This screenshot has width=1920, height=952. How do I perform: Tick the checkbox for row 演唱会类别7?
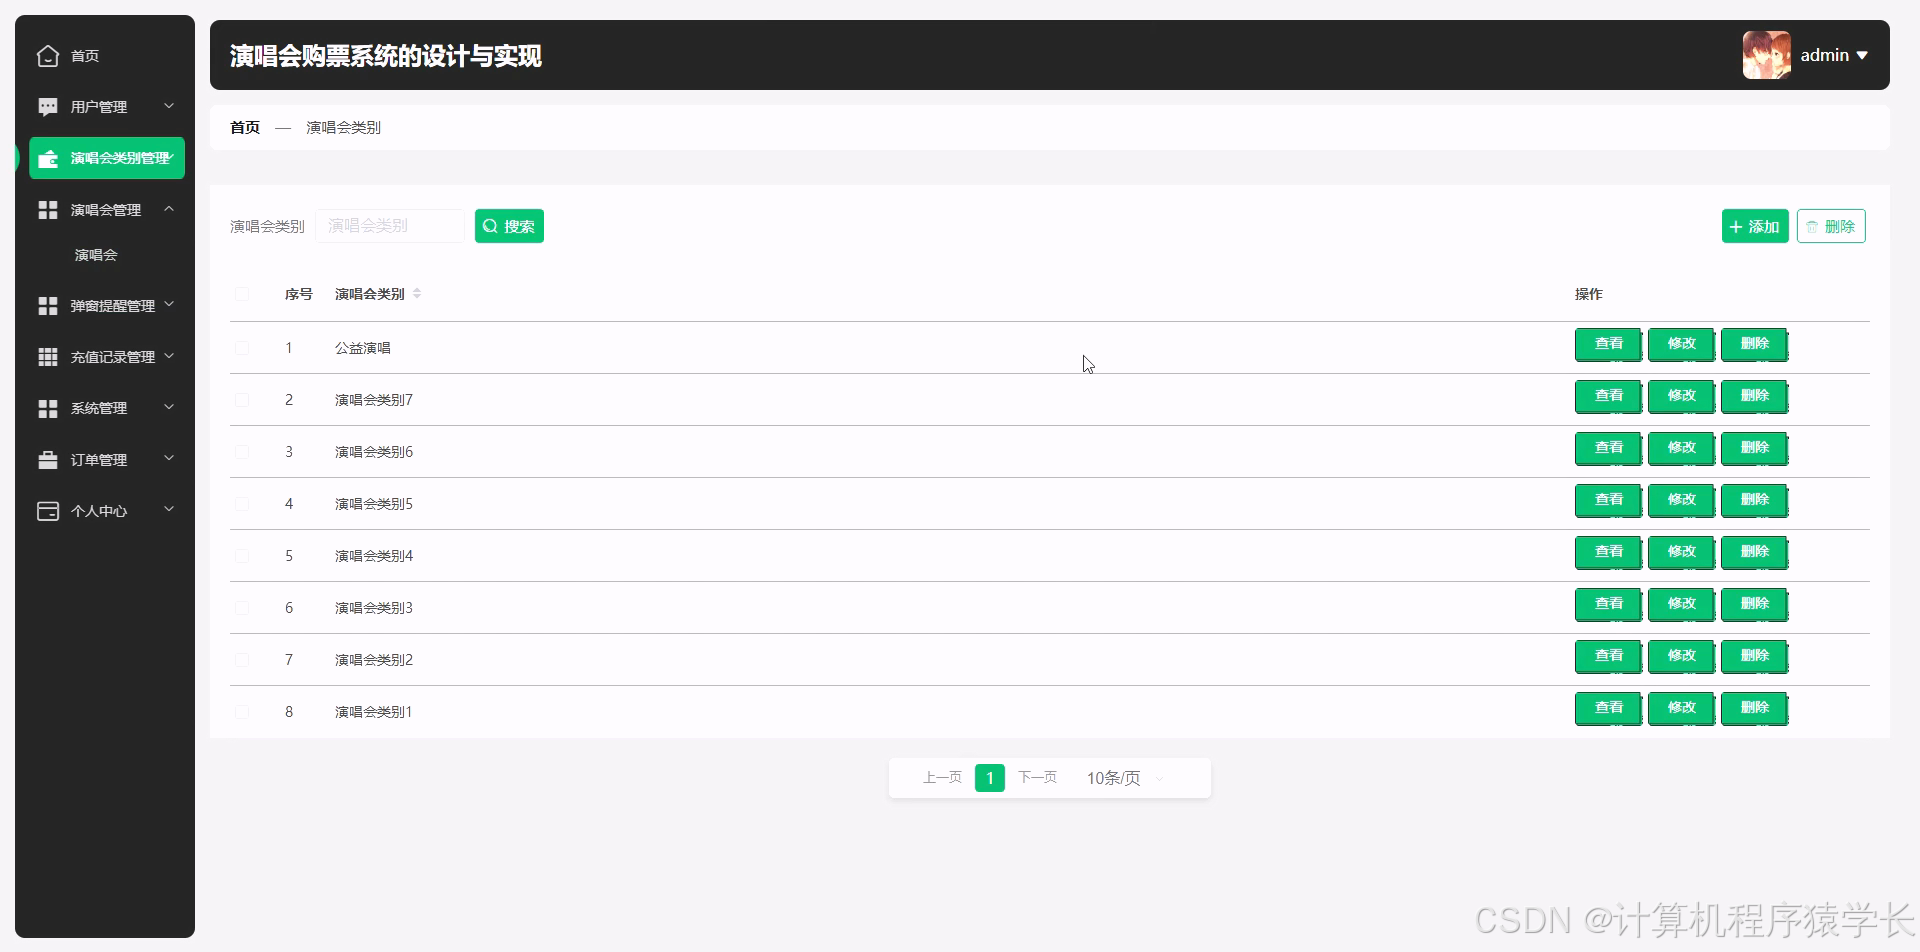pos(242,400)
